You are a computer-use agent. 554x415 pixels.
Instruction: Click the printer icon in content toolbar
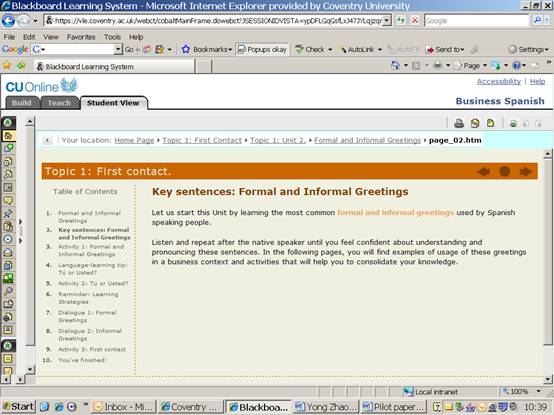(459, 123)
